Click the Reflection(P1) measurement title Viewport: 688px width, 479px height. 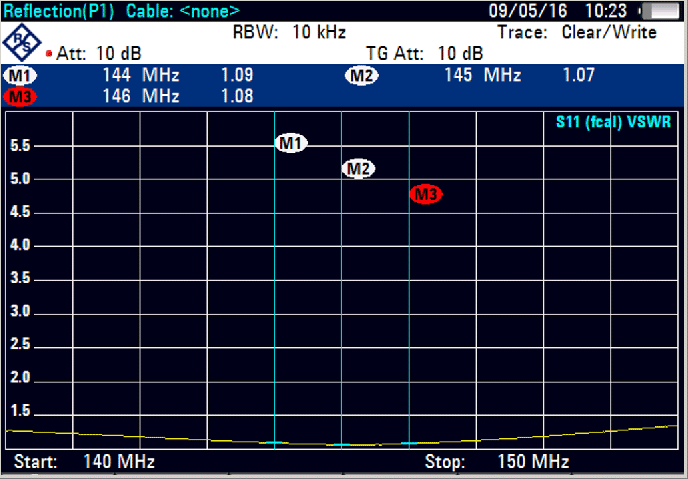[x=59, y=12]
